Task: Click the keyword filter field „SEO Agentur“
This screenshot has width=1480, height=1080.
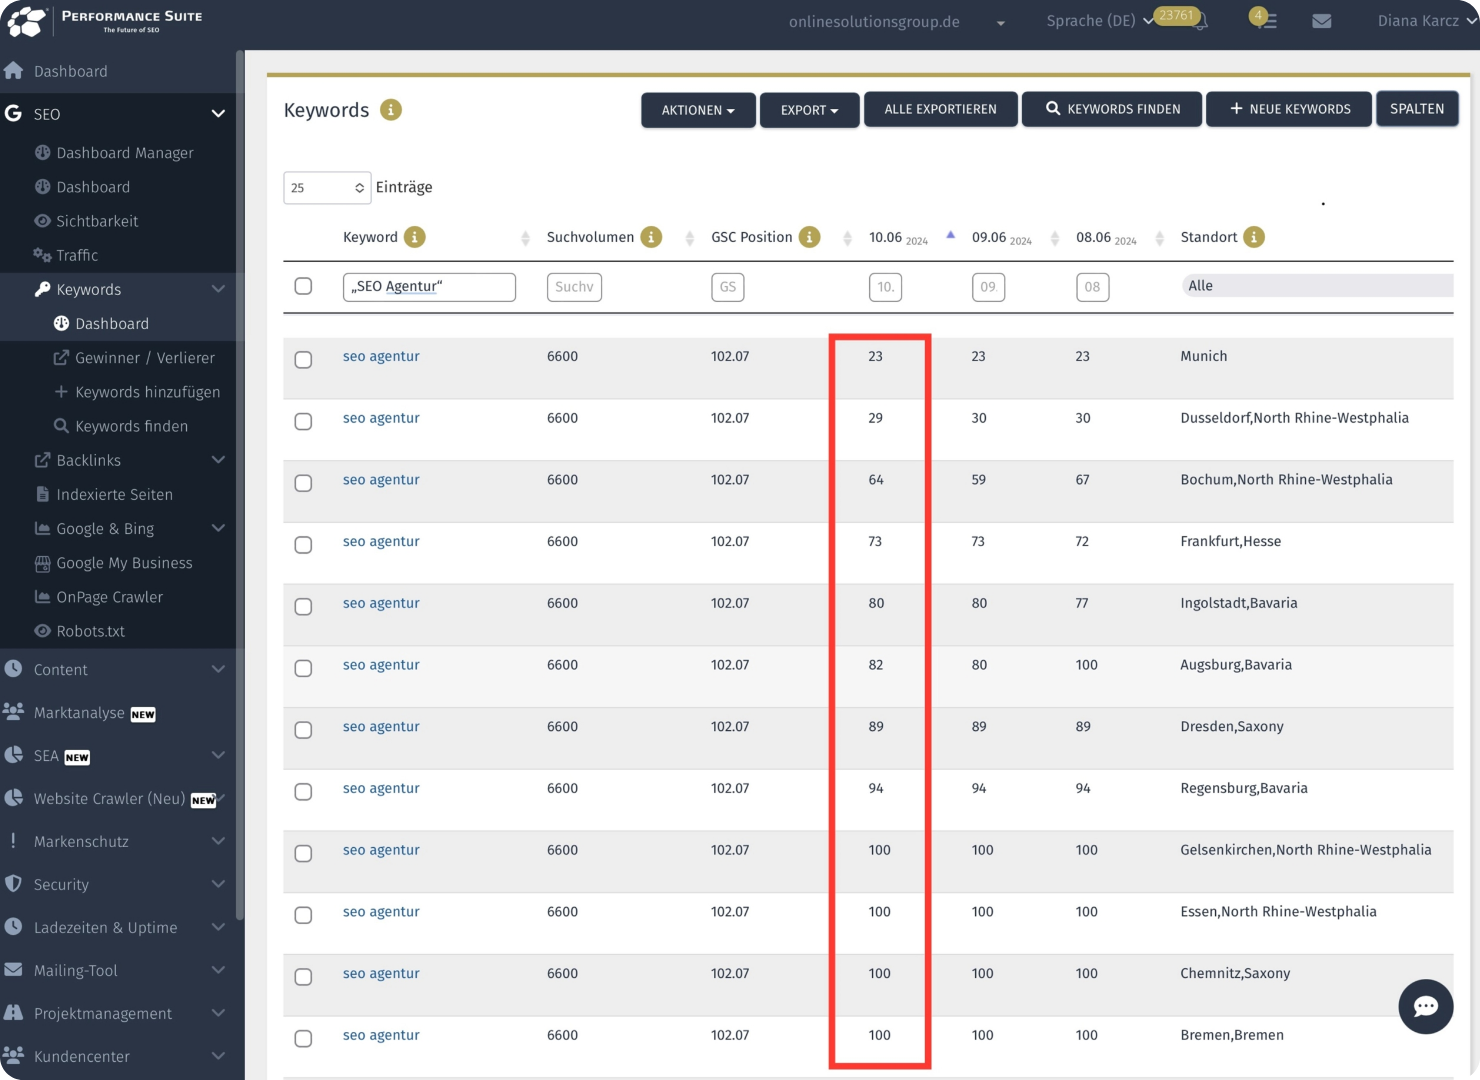Action: pos(429,287)
